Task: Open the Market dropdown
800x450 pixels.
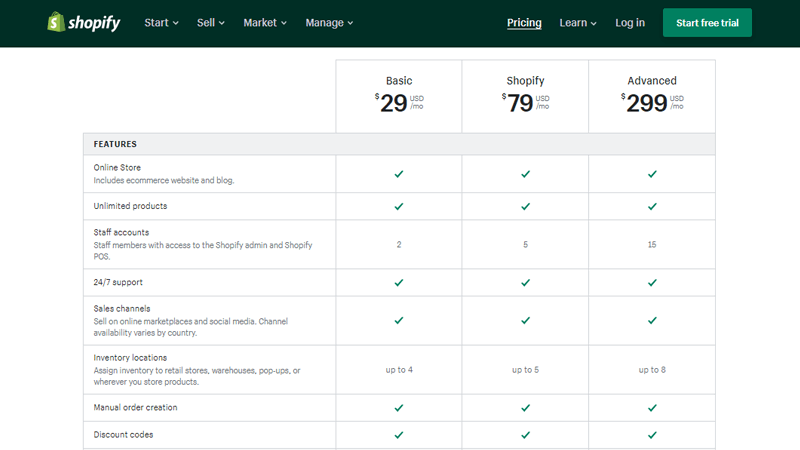Action: (265, 22)
